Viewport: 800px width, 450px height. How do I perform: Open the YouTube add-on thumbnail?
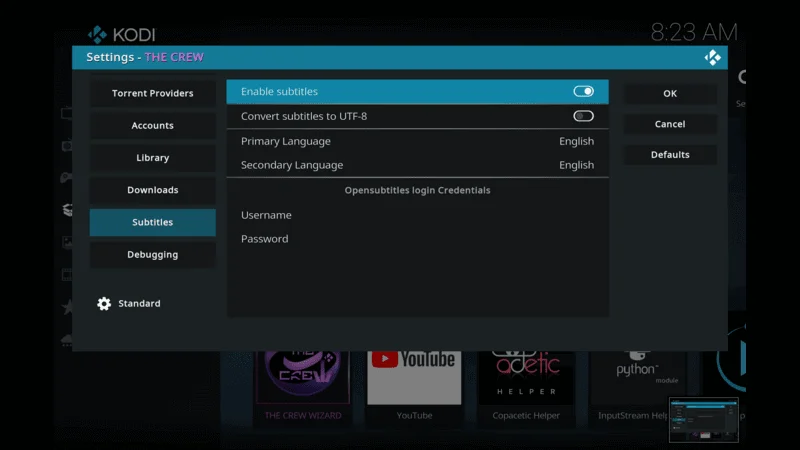[414, 378]
